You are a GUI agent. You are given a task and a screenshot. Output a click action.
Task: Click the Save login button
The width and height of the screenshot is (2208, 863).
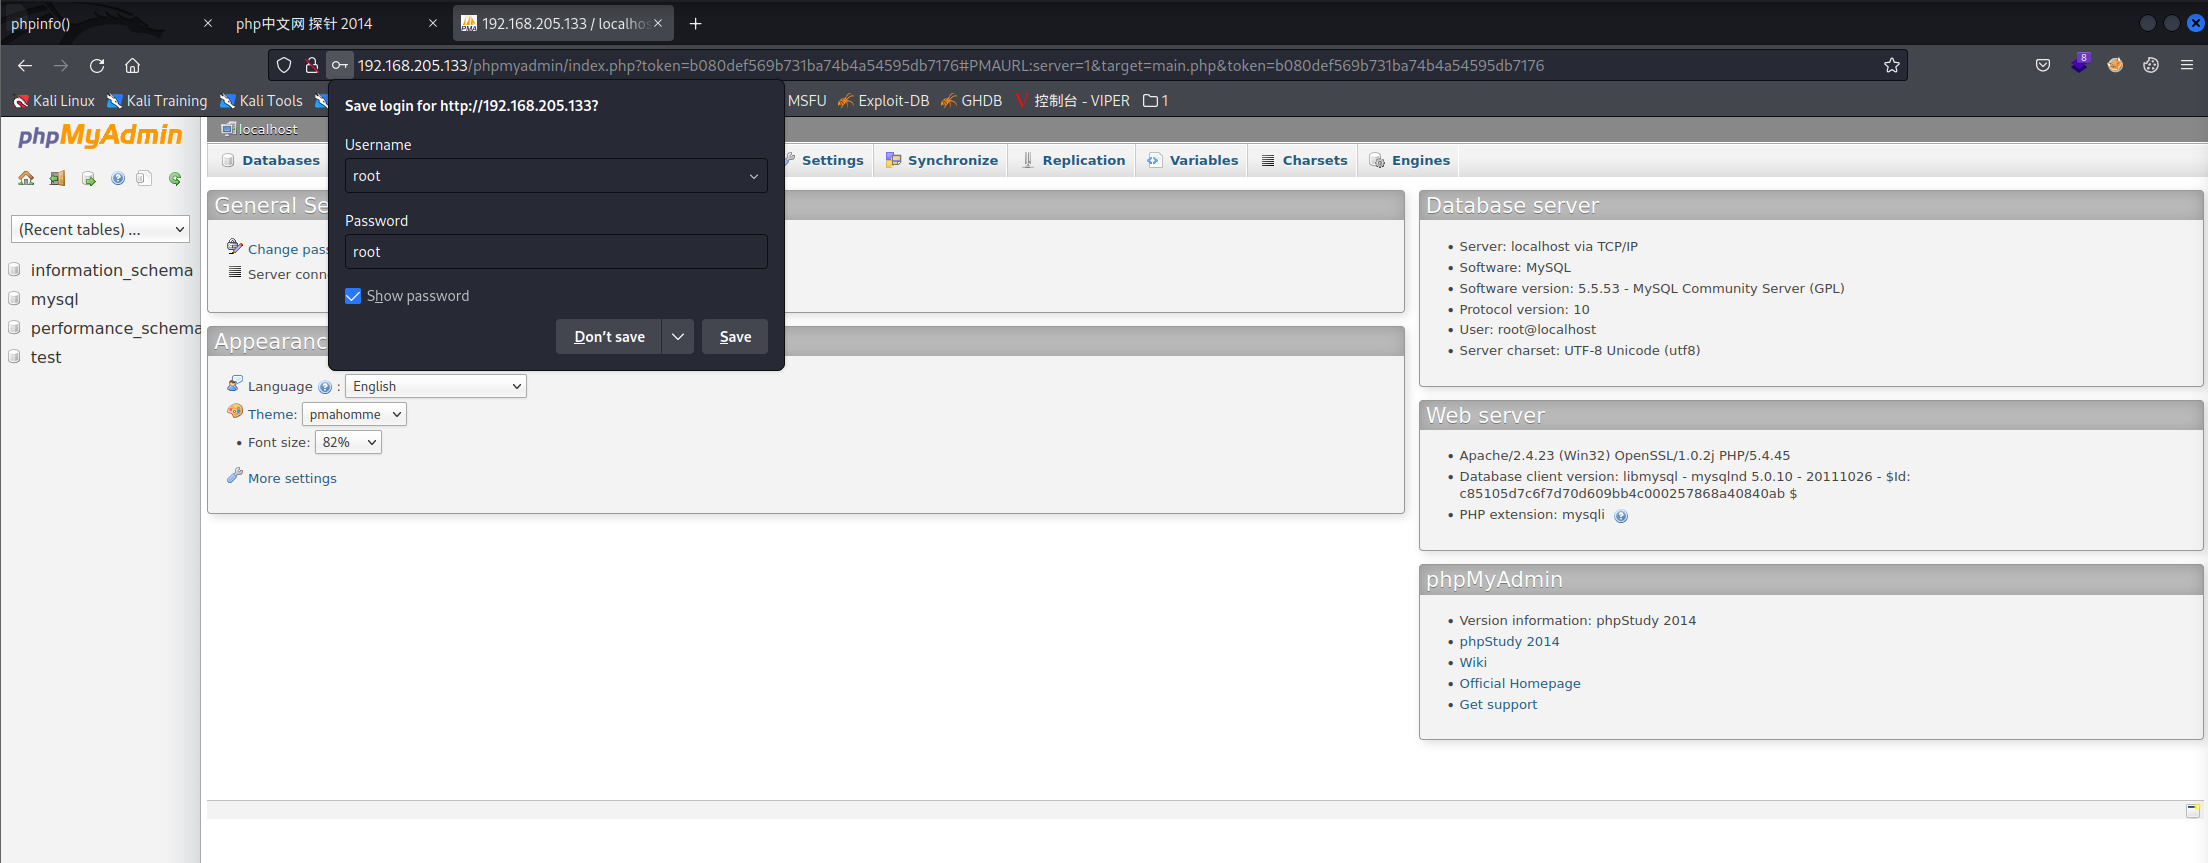coord(735,337)
